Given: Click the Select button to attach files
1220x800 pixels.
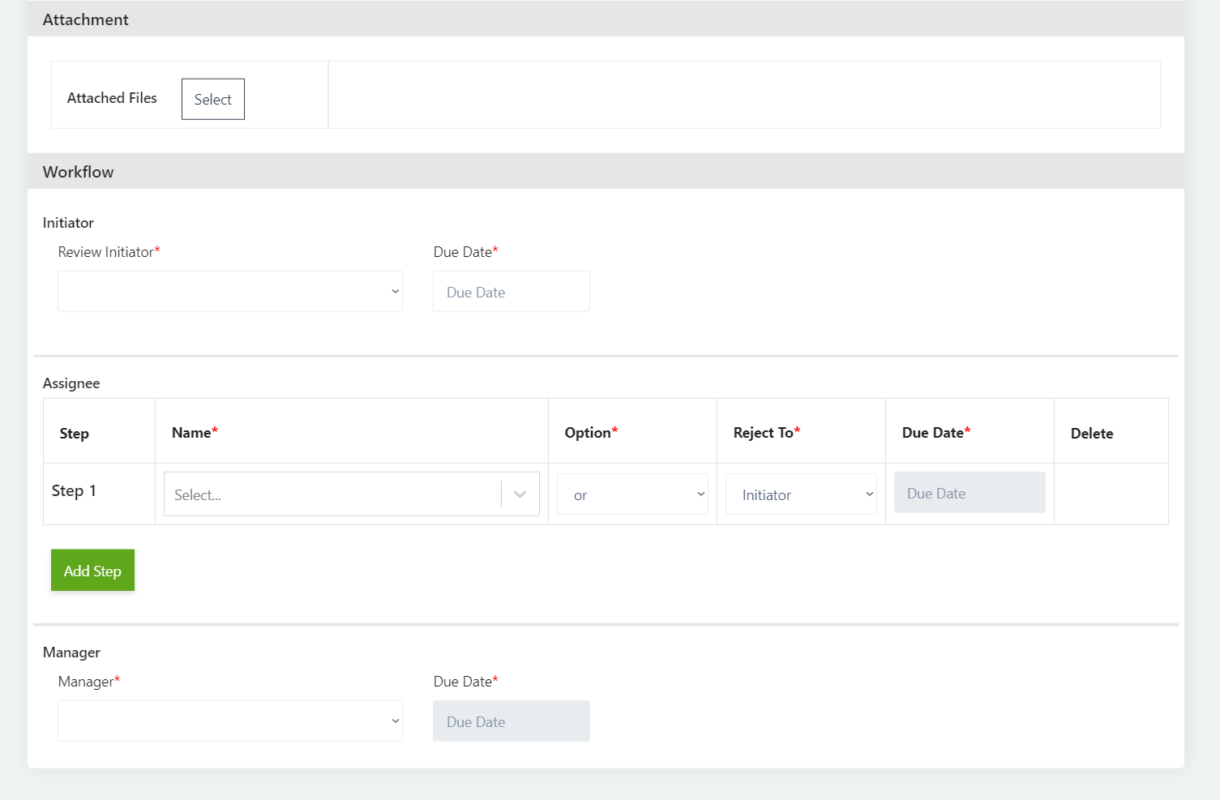Looking at the screenshot, I should [212, 98].
